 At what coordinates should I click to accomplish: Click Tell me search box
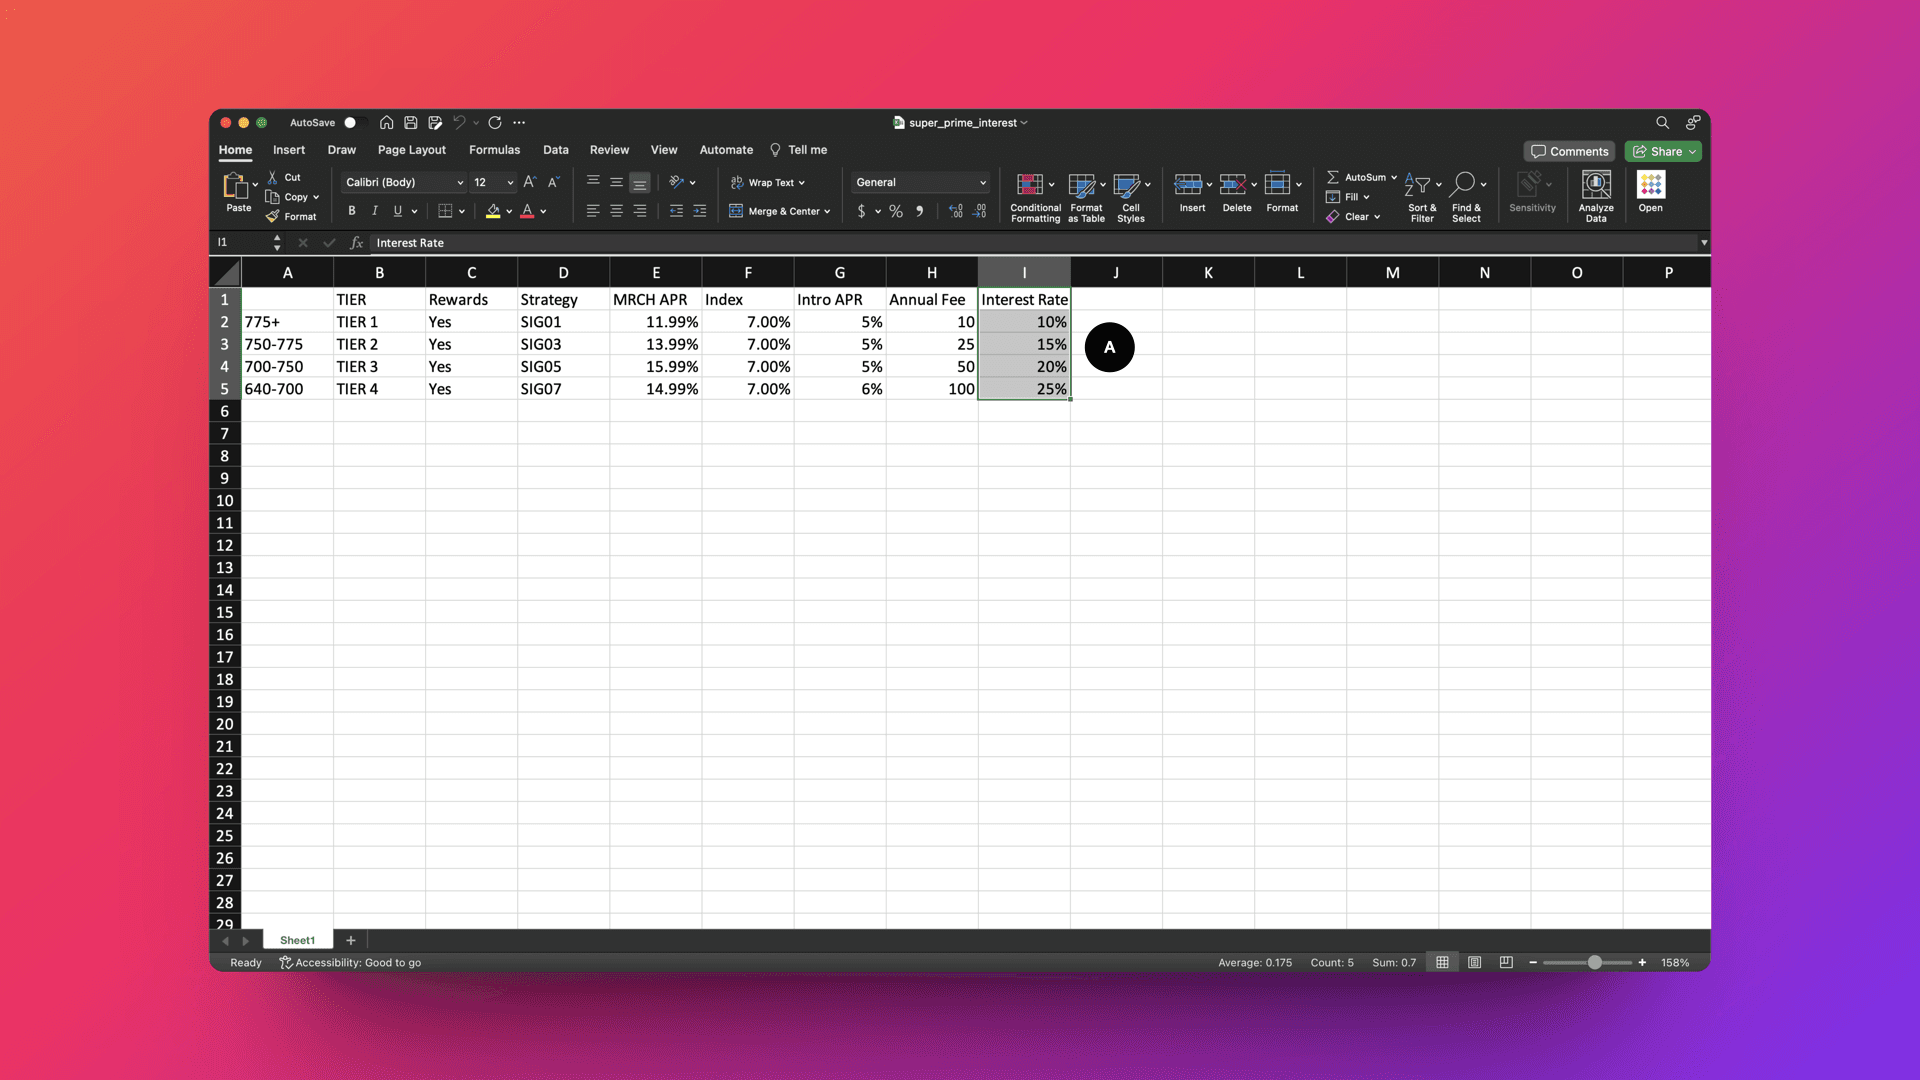(799, 150)
